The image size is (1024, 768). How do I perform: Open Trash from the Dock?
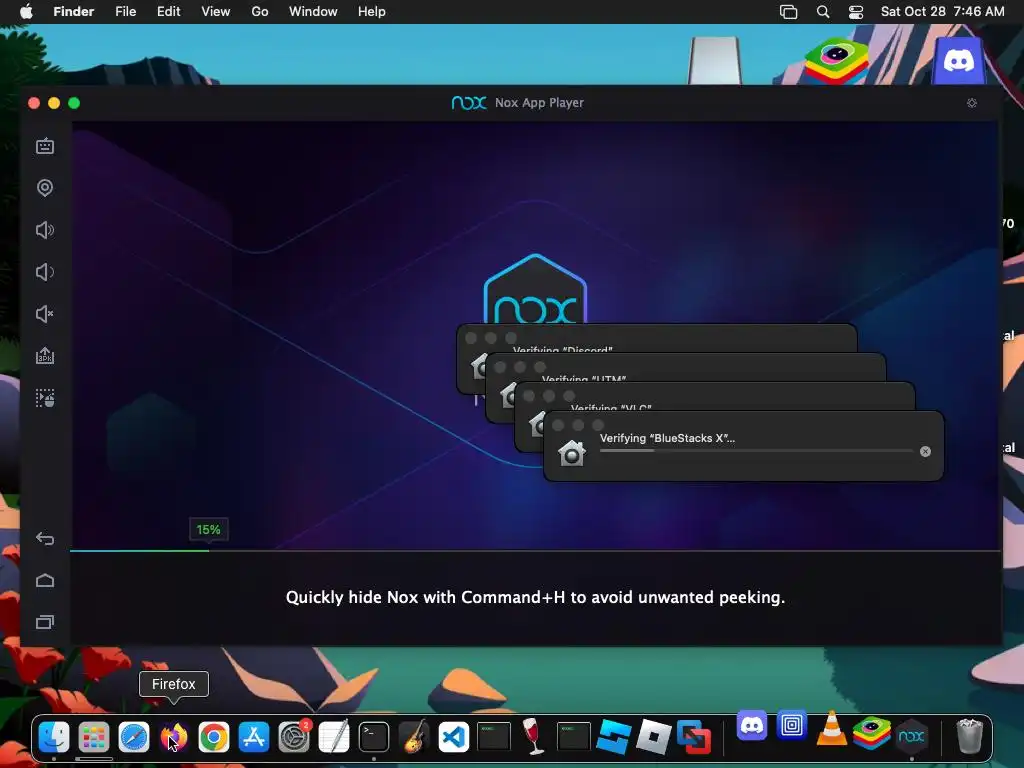click(969, 737)
